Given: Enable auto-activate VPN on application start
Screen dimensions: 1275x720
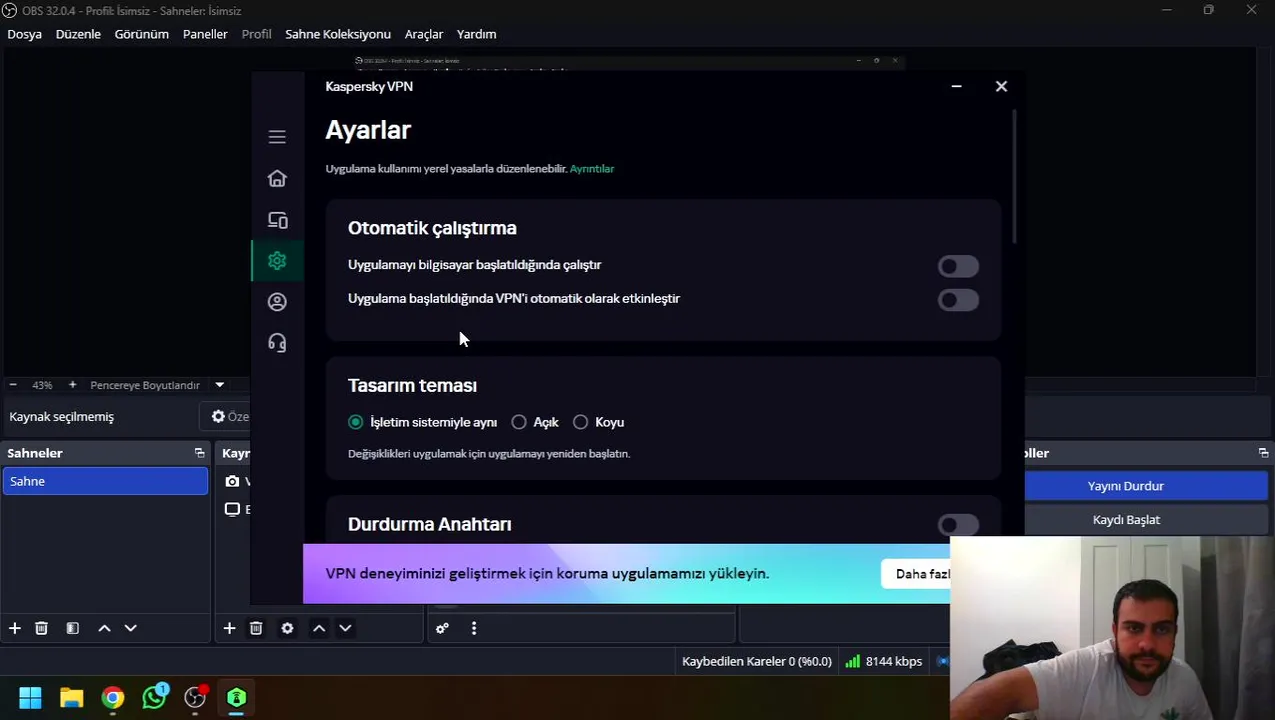Looking at the screenshot, I should pyautogui.click(x=958, y=300).
